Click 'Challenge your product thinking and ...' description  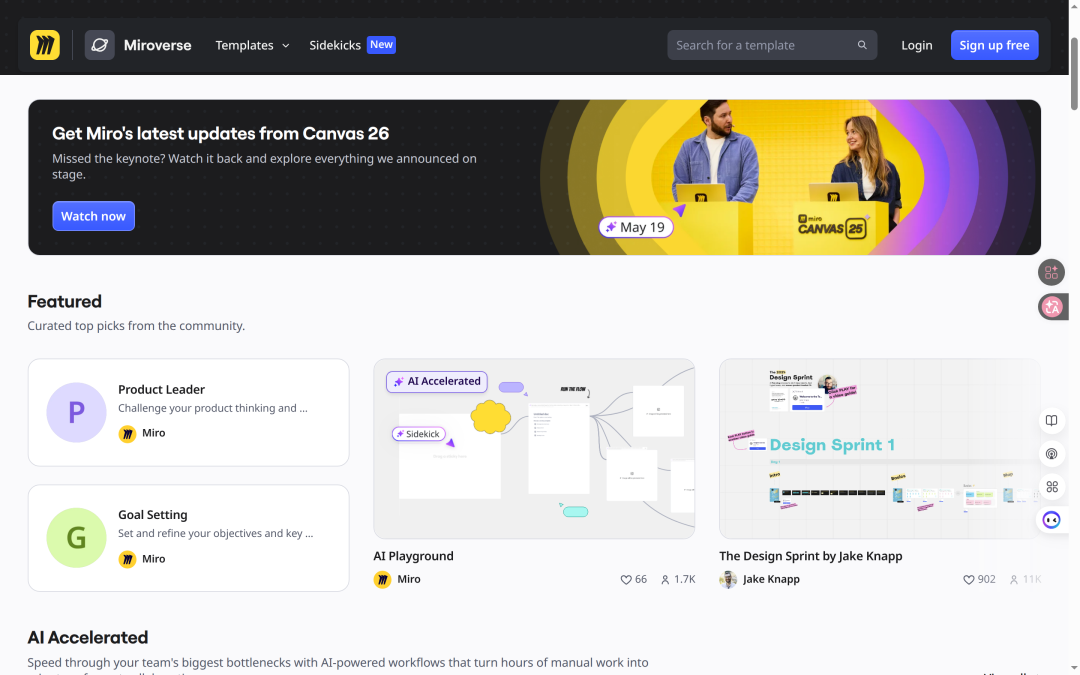[x=213, y=408]
